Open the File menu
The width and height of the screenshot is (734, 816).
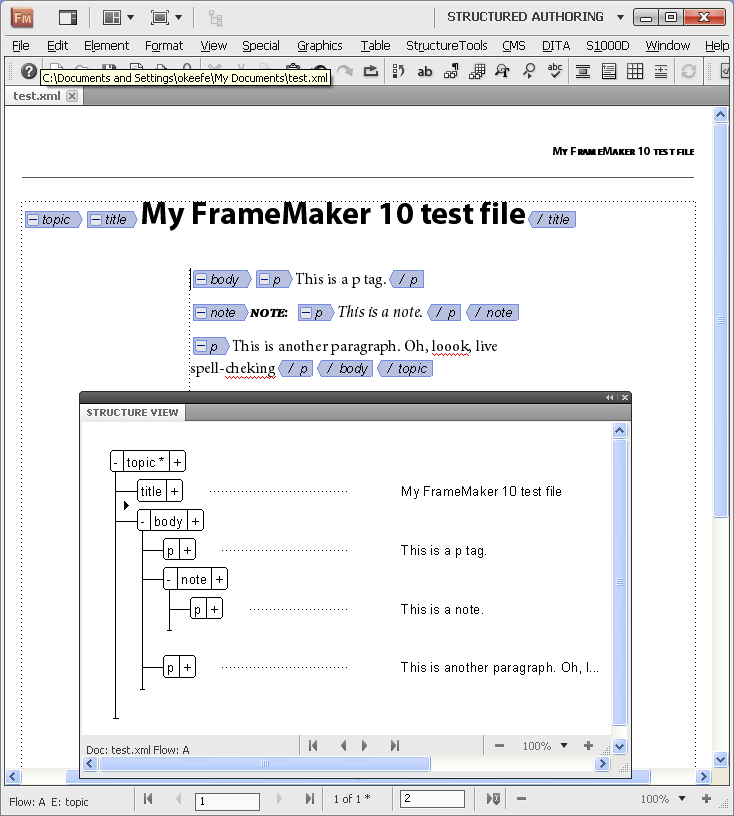tap(20, 46)
